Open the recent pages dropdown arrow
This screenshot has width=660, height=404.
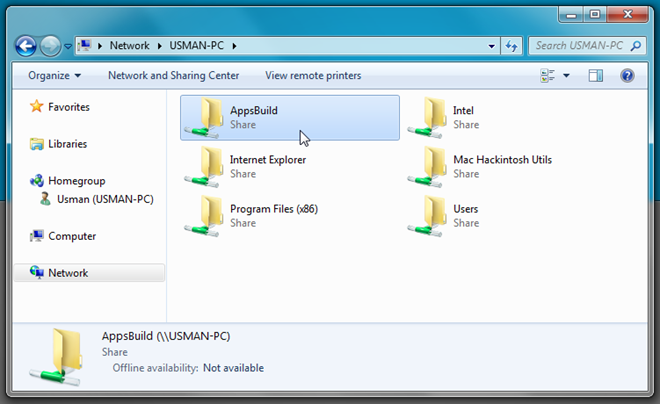coord(68,46)
